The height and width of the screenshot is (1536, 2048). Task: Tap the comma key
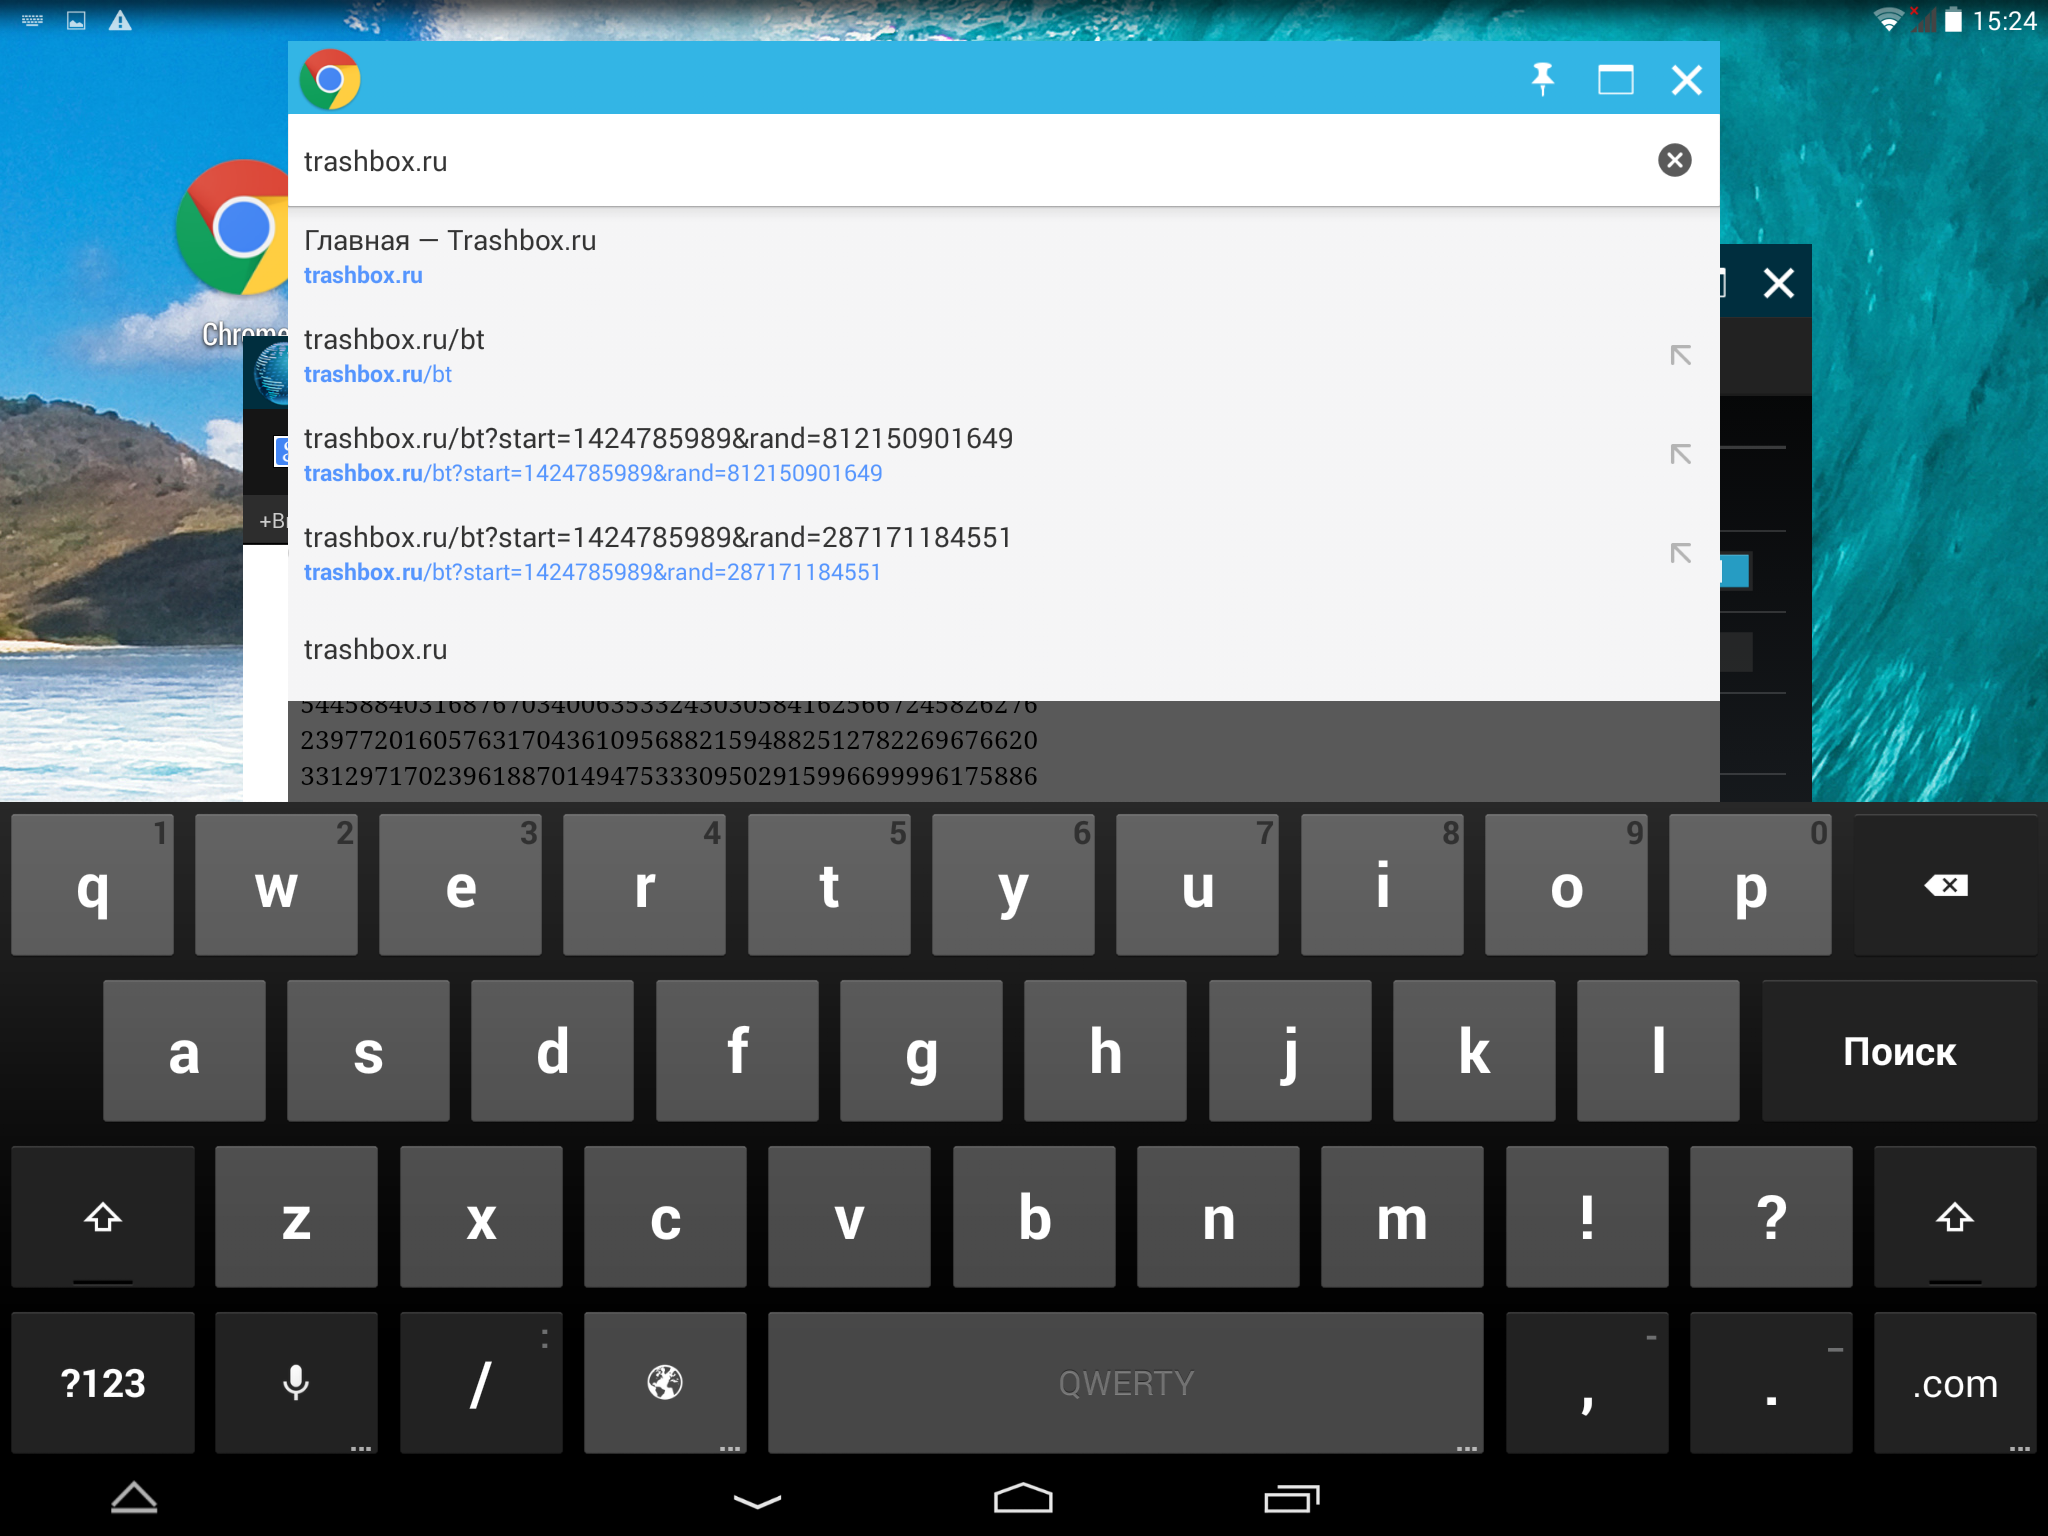[x=1587, y=1383]
